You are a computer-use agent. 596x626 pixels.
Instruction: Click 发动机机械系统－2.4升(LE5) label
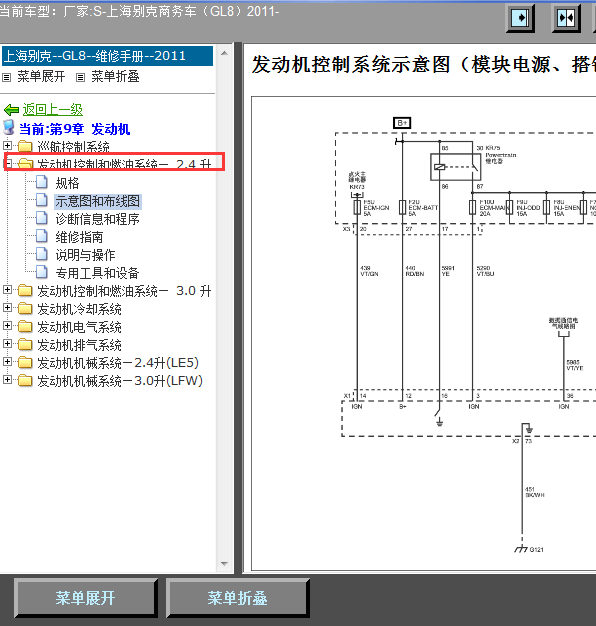click(x=118, y=363)
